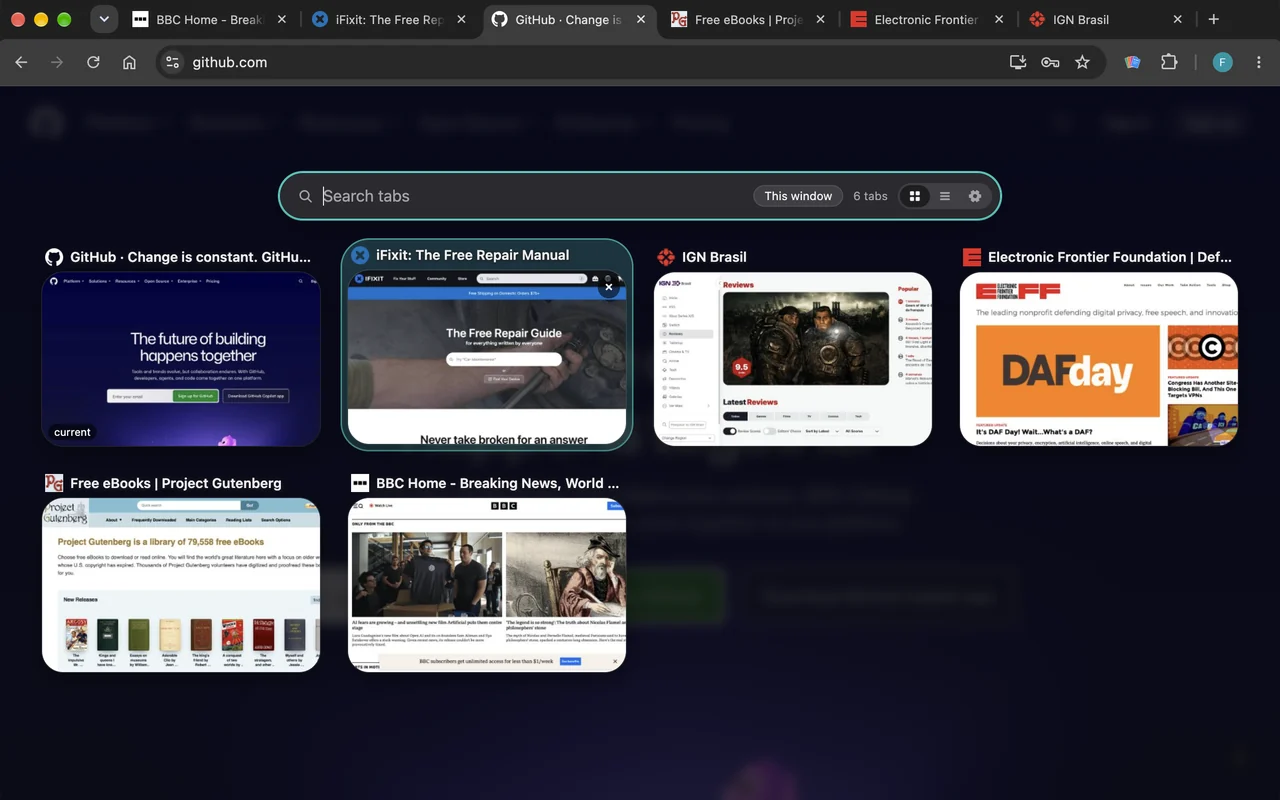1280x800 pixels.
Task: Switch to the IGN Brasil browser tab
Action: pyautogui.click(x=1107, y=20)
